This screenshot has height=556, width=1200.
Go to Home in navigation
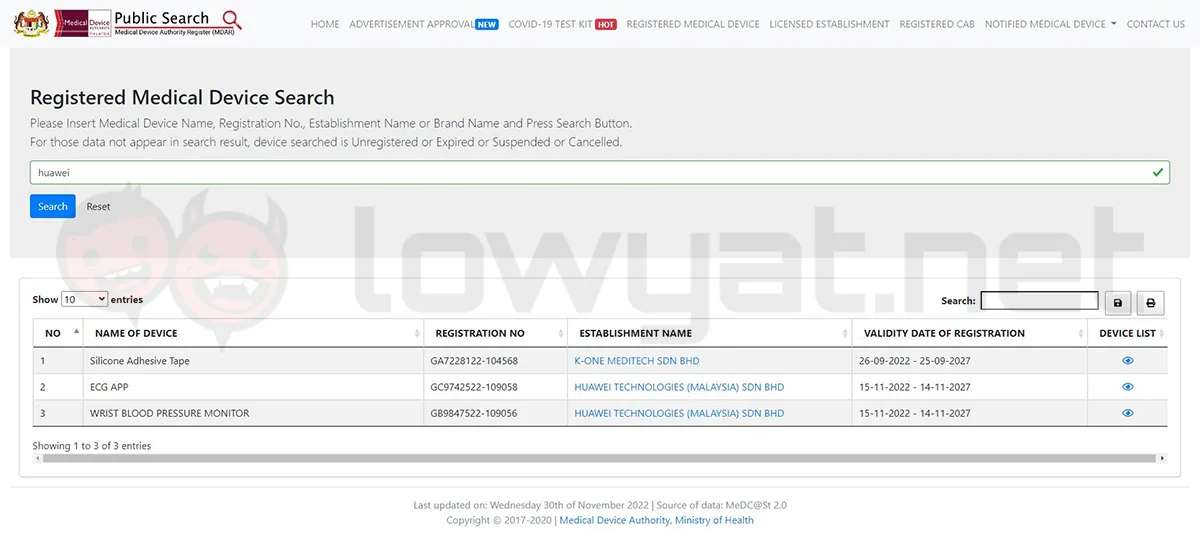click(x=325, y=24)
